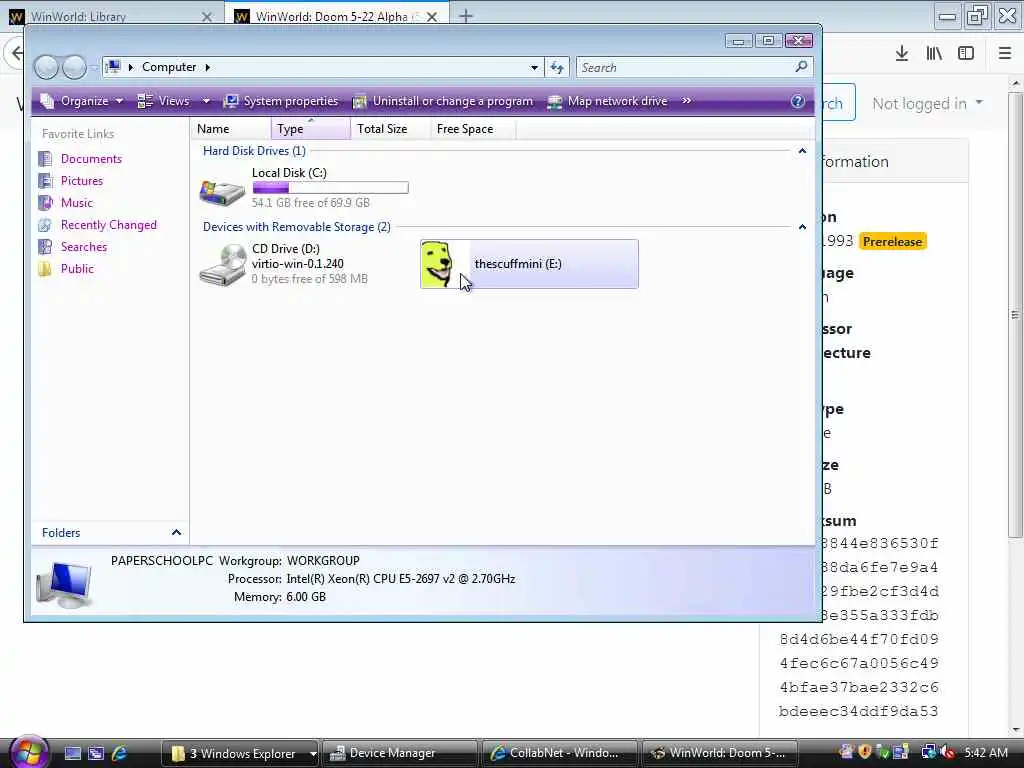This screenshot has height=768, width=1024.
Task: Select the CD Drive (D:) icon
Action: pyautogui.click(x=222, y=264)
